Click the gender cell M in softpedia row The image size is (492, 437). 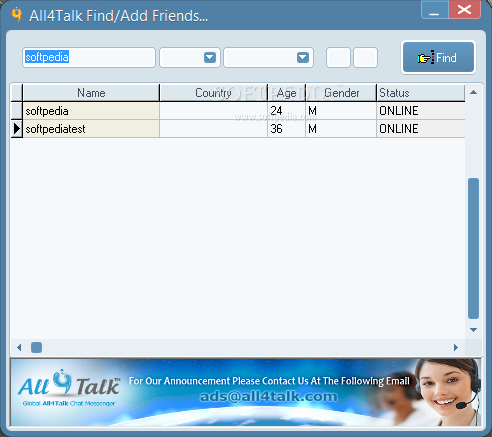coord(341,111)
